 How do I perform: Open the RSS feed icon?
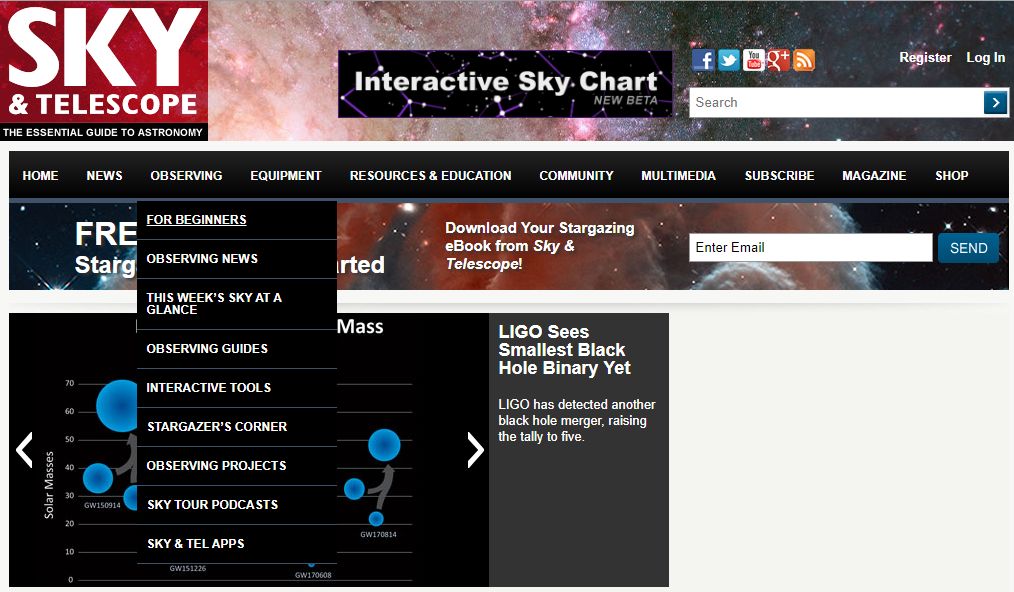(x=803, y=60)
